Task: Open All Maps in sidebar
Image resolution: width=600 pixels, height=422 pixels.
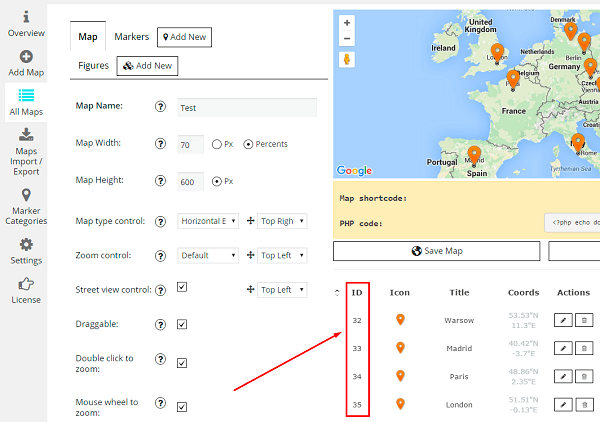Action: click(26, 103)
